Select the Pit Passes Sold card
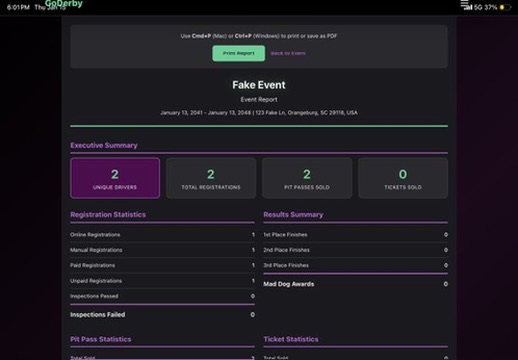Screen dimensions: 518x360 307,178
